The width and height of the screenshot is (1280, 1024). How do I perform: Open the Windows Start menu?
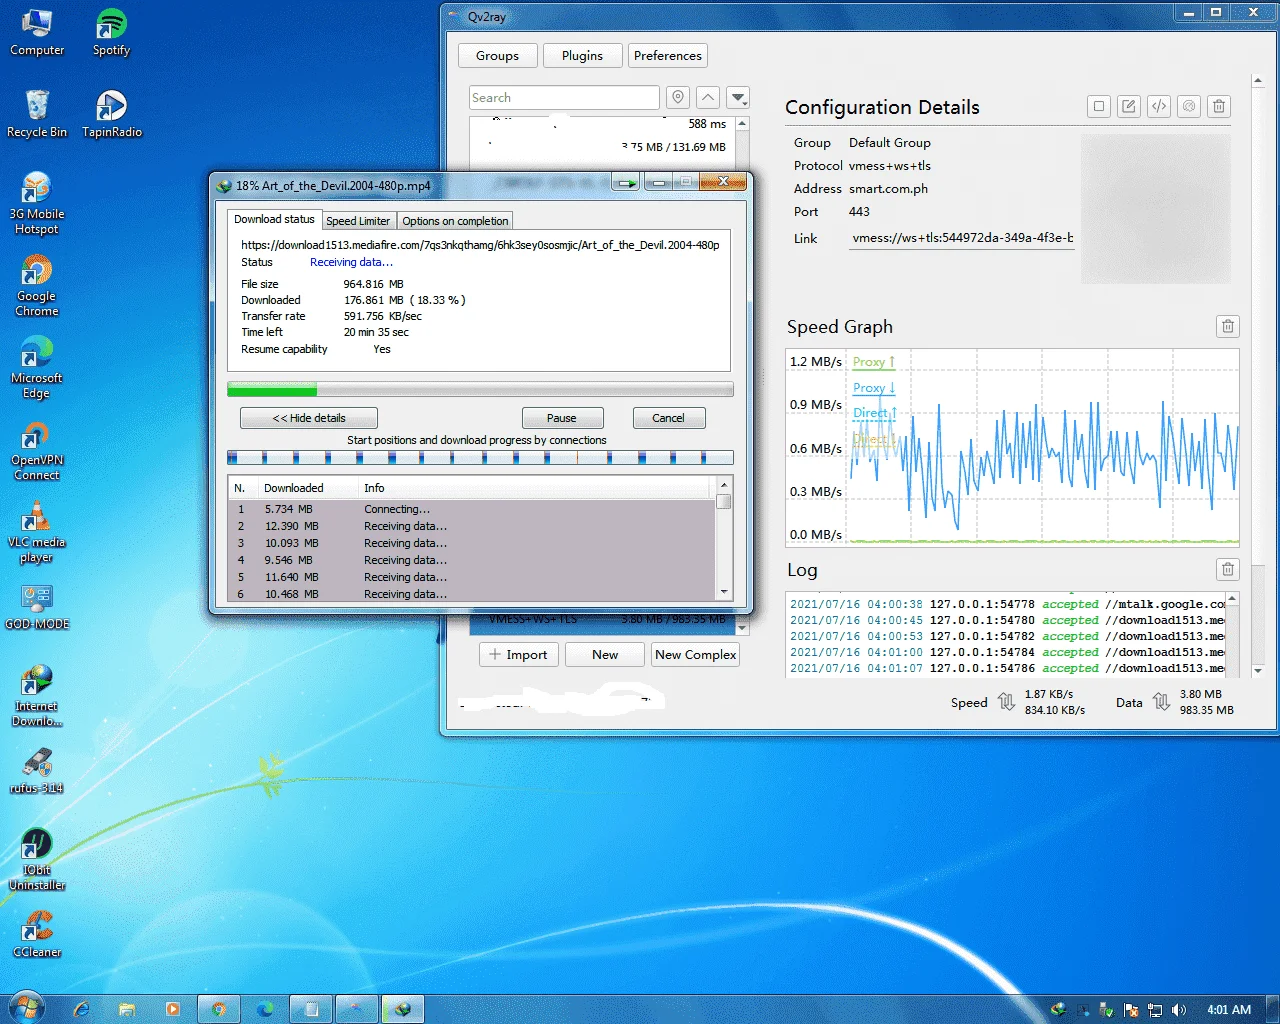click(26, 1008)
